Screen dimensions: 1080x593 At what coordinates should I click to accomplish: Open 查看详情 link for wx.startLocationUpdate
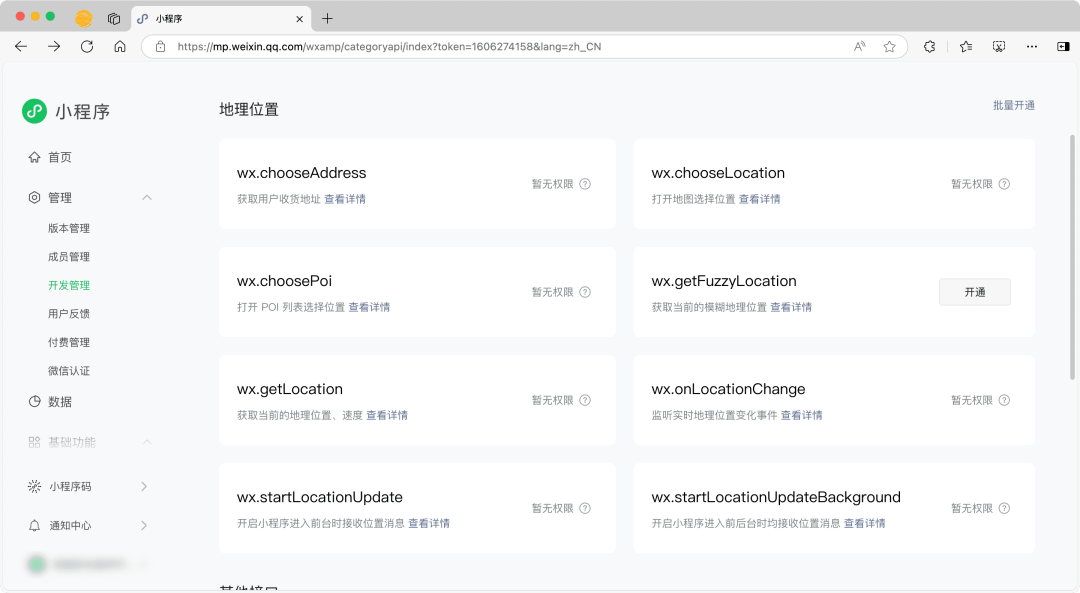[x=429, y=523]
